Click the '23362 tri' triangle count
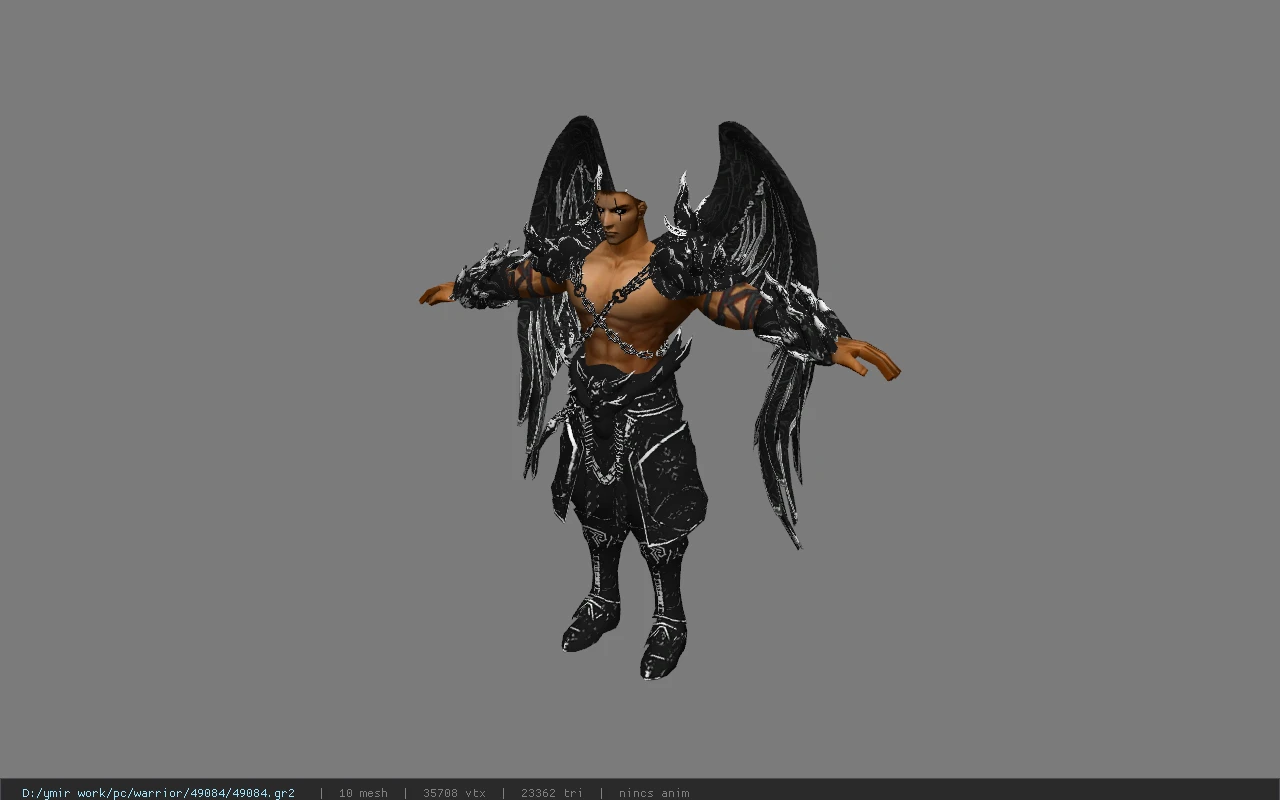Viewport: 1280px width, 800px height. 551,793
